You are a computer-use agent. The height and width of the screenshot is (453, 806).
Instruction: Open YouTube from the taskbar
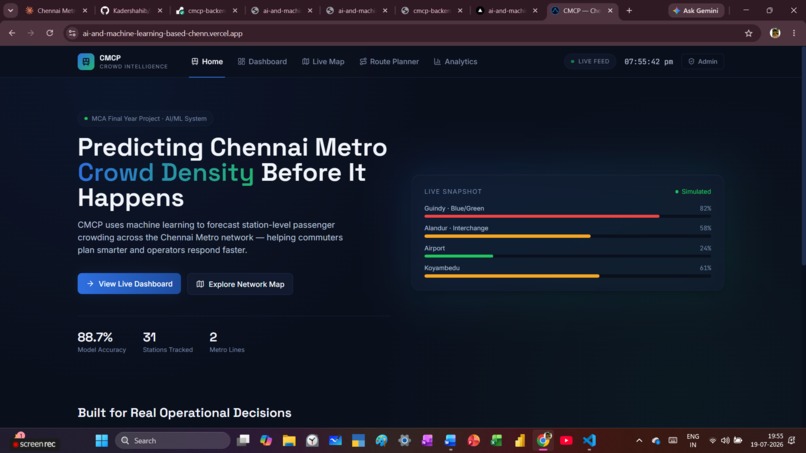click(566, 441)
